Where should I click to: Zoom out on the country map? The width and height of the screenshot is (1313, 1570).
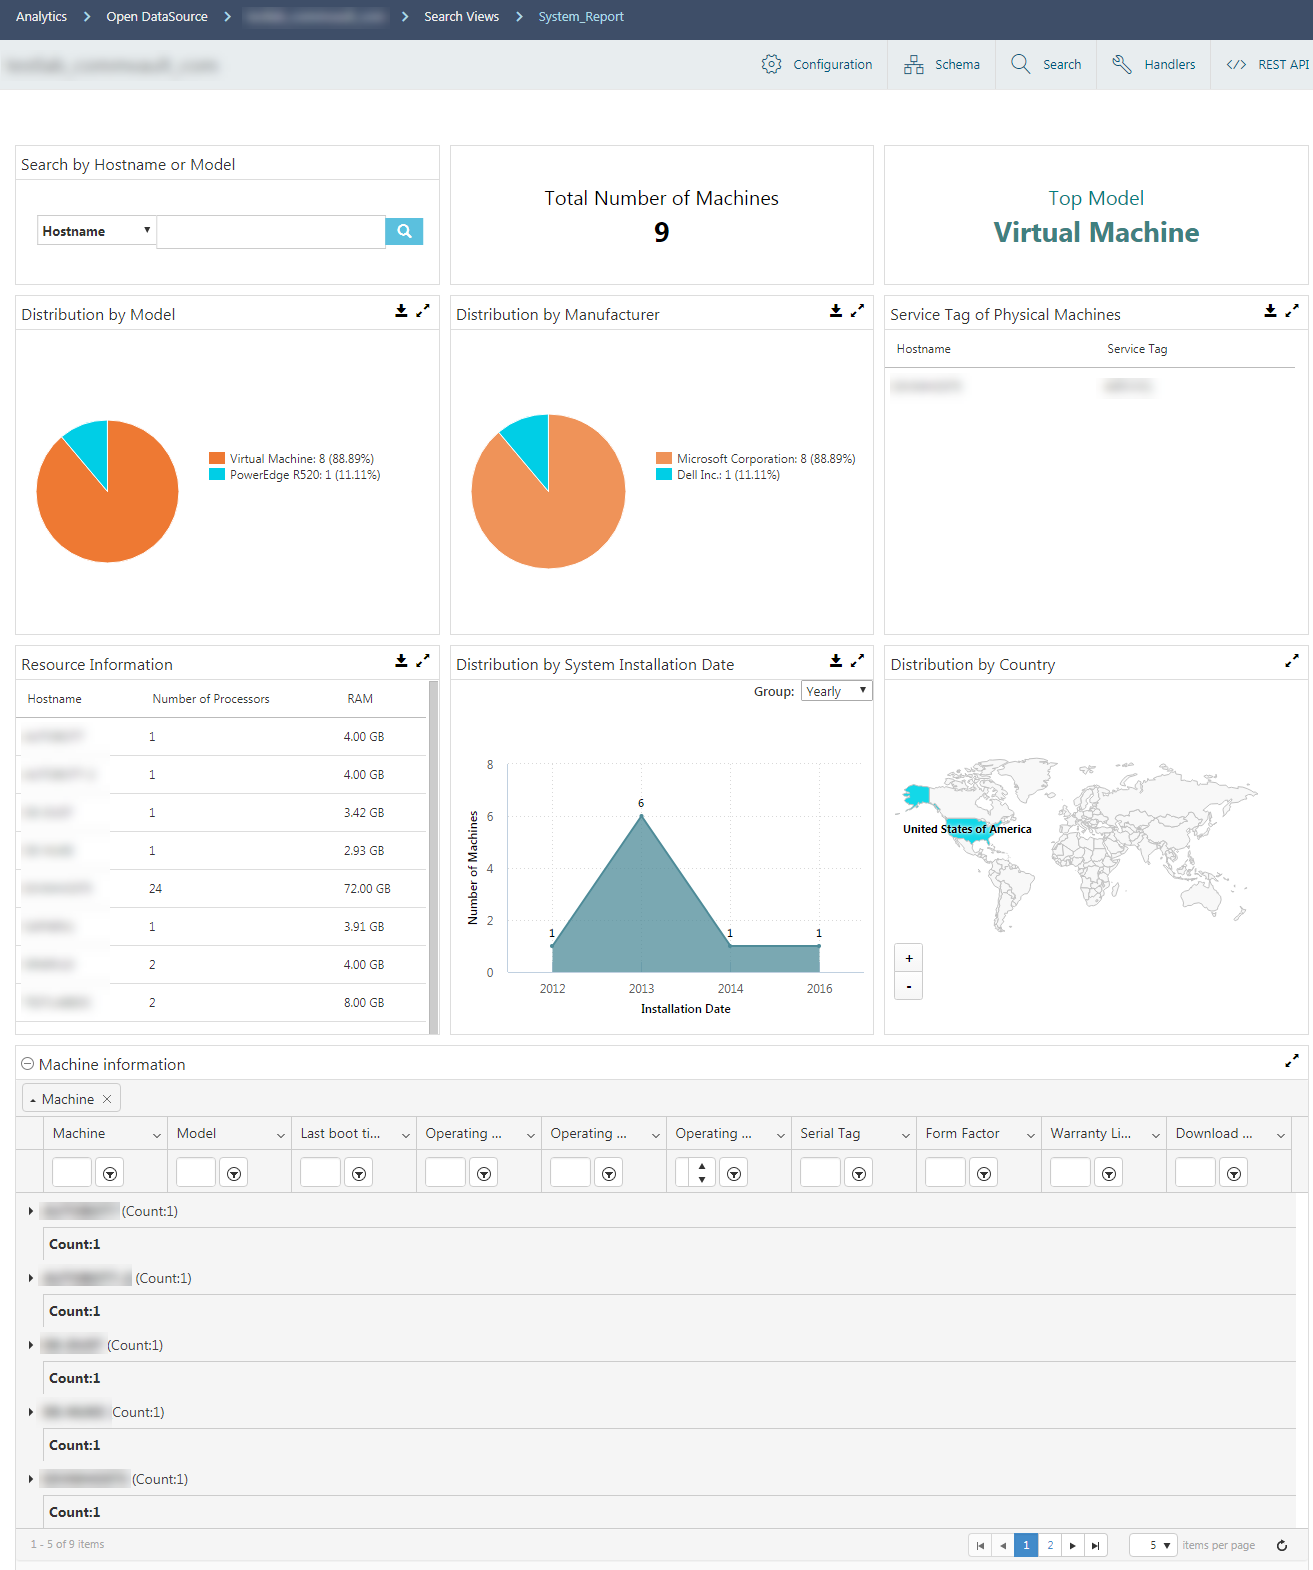point(909,986)
